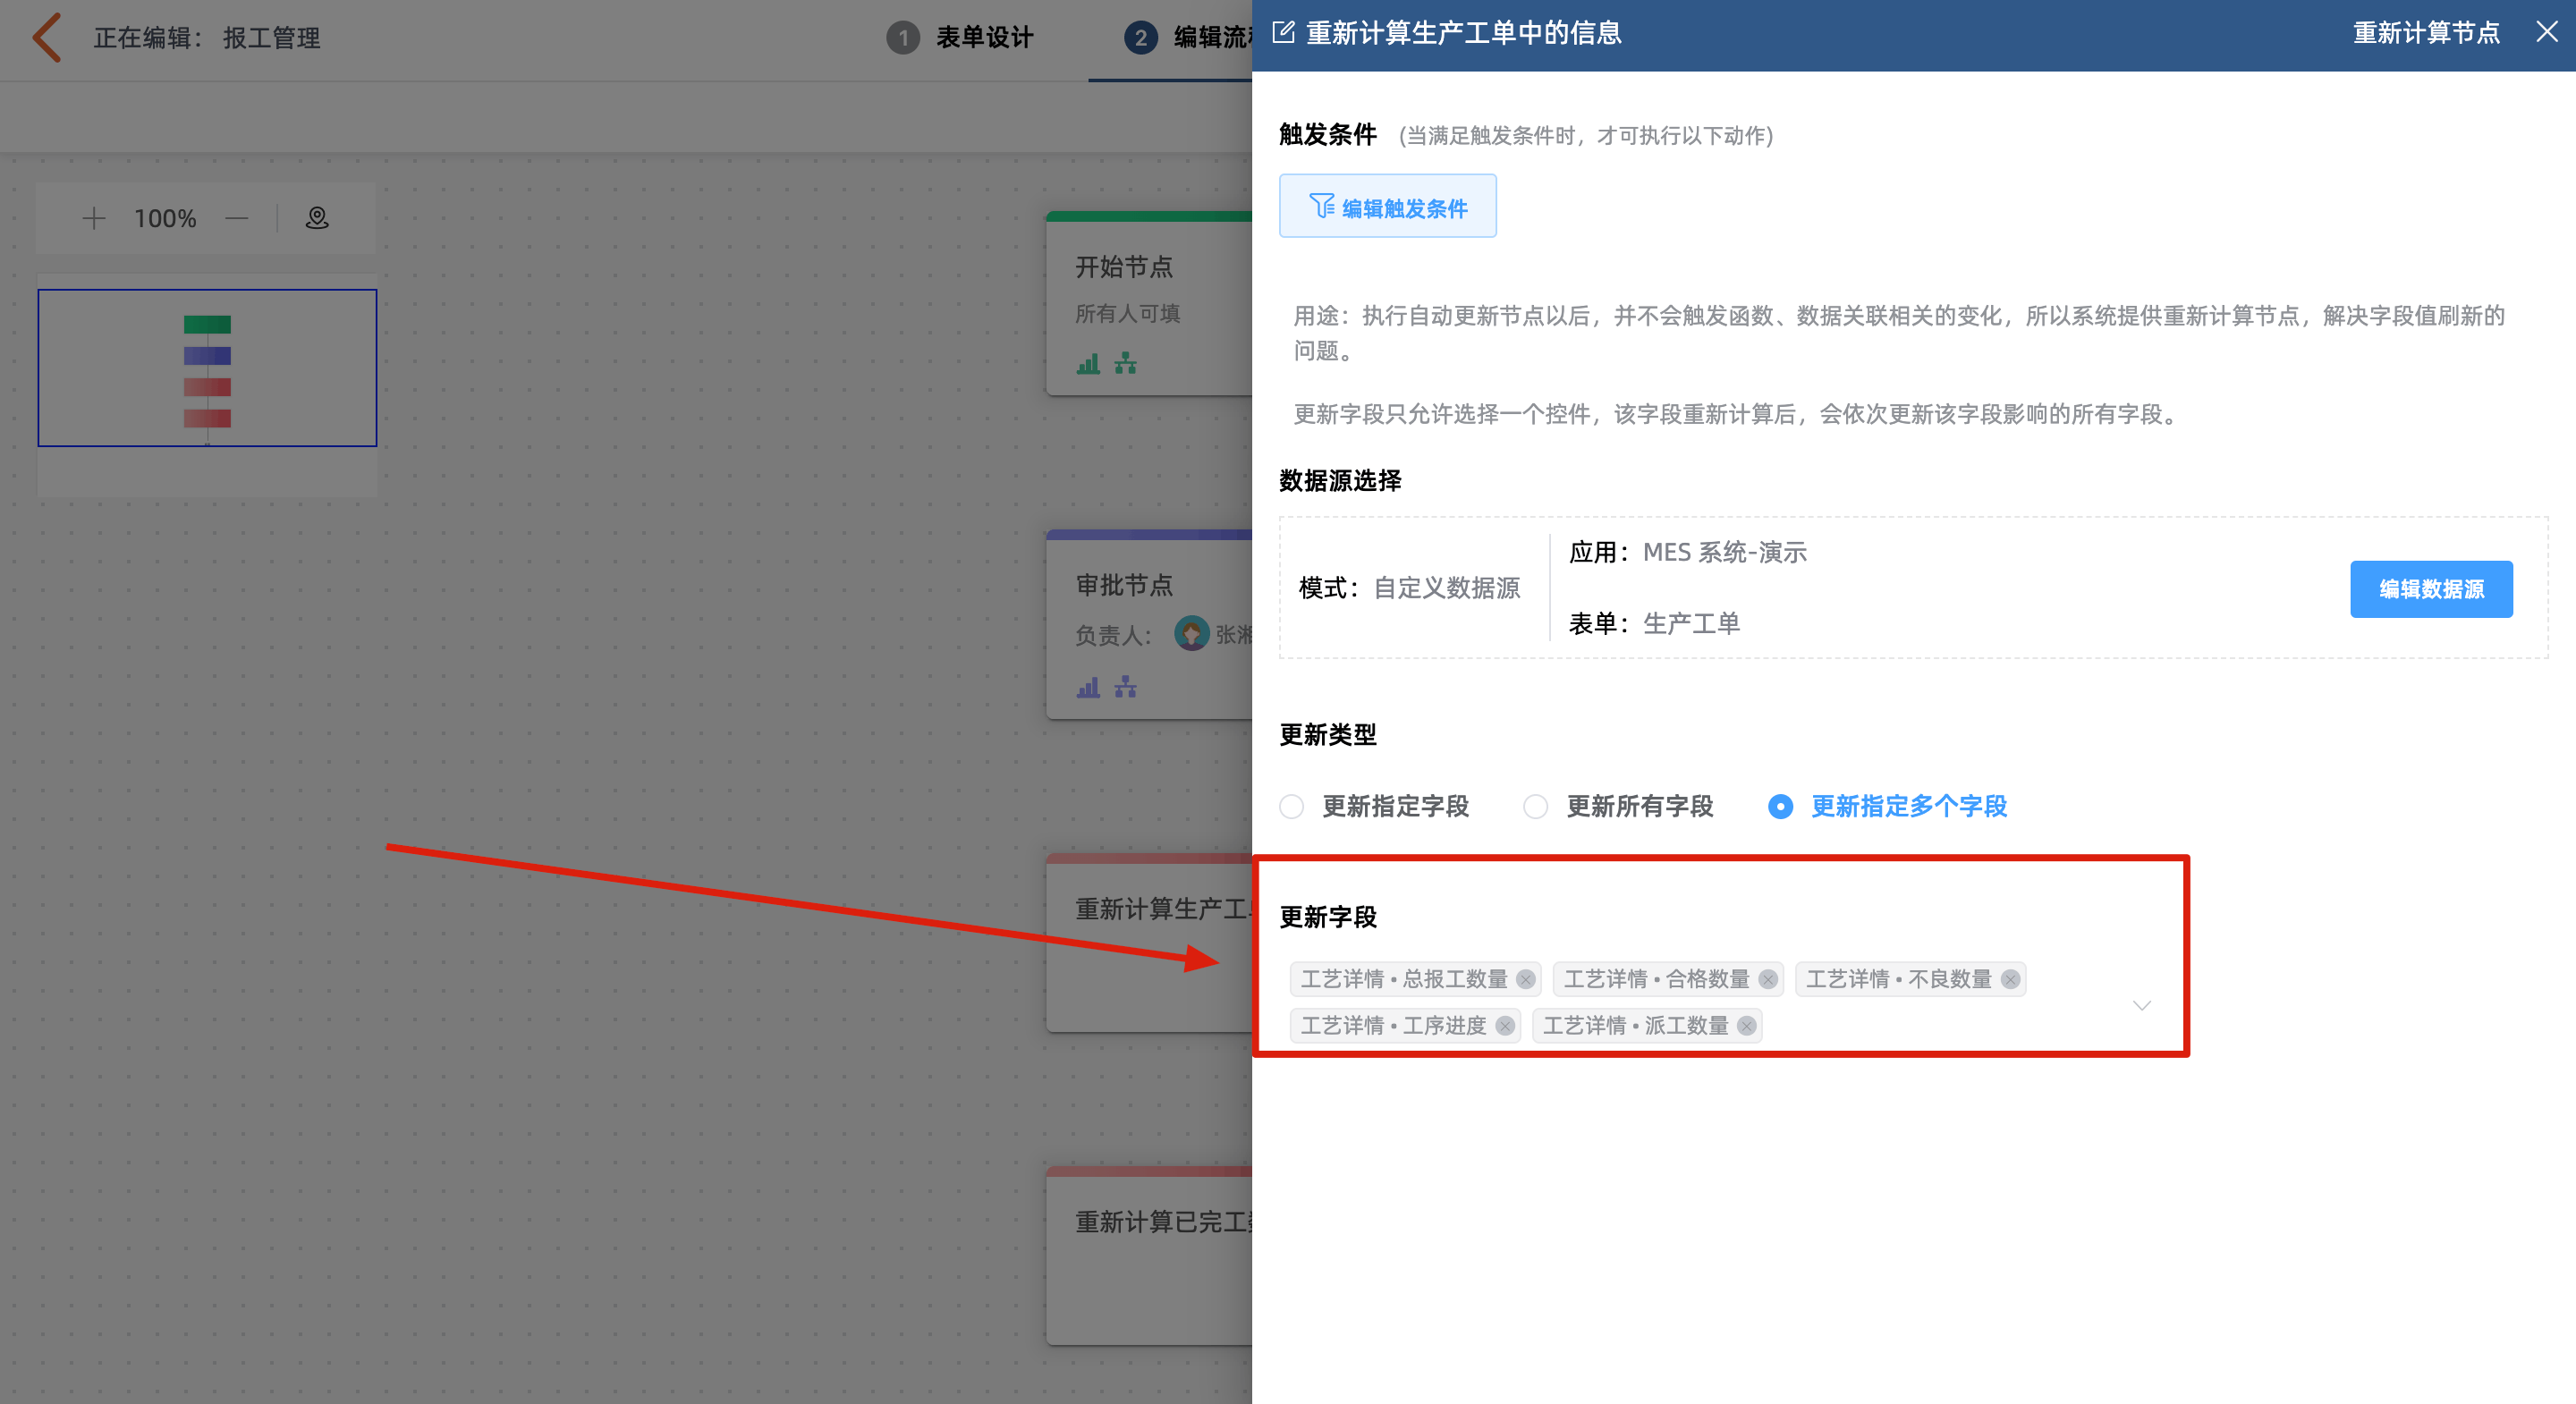The image size is (2576, 1404).
Task: Expand the 更新字段 dropdown arrow
Action: click(x=2142, y=1005)
